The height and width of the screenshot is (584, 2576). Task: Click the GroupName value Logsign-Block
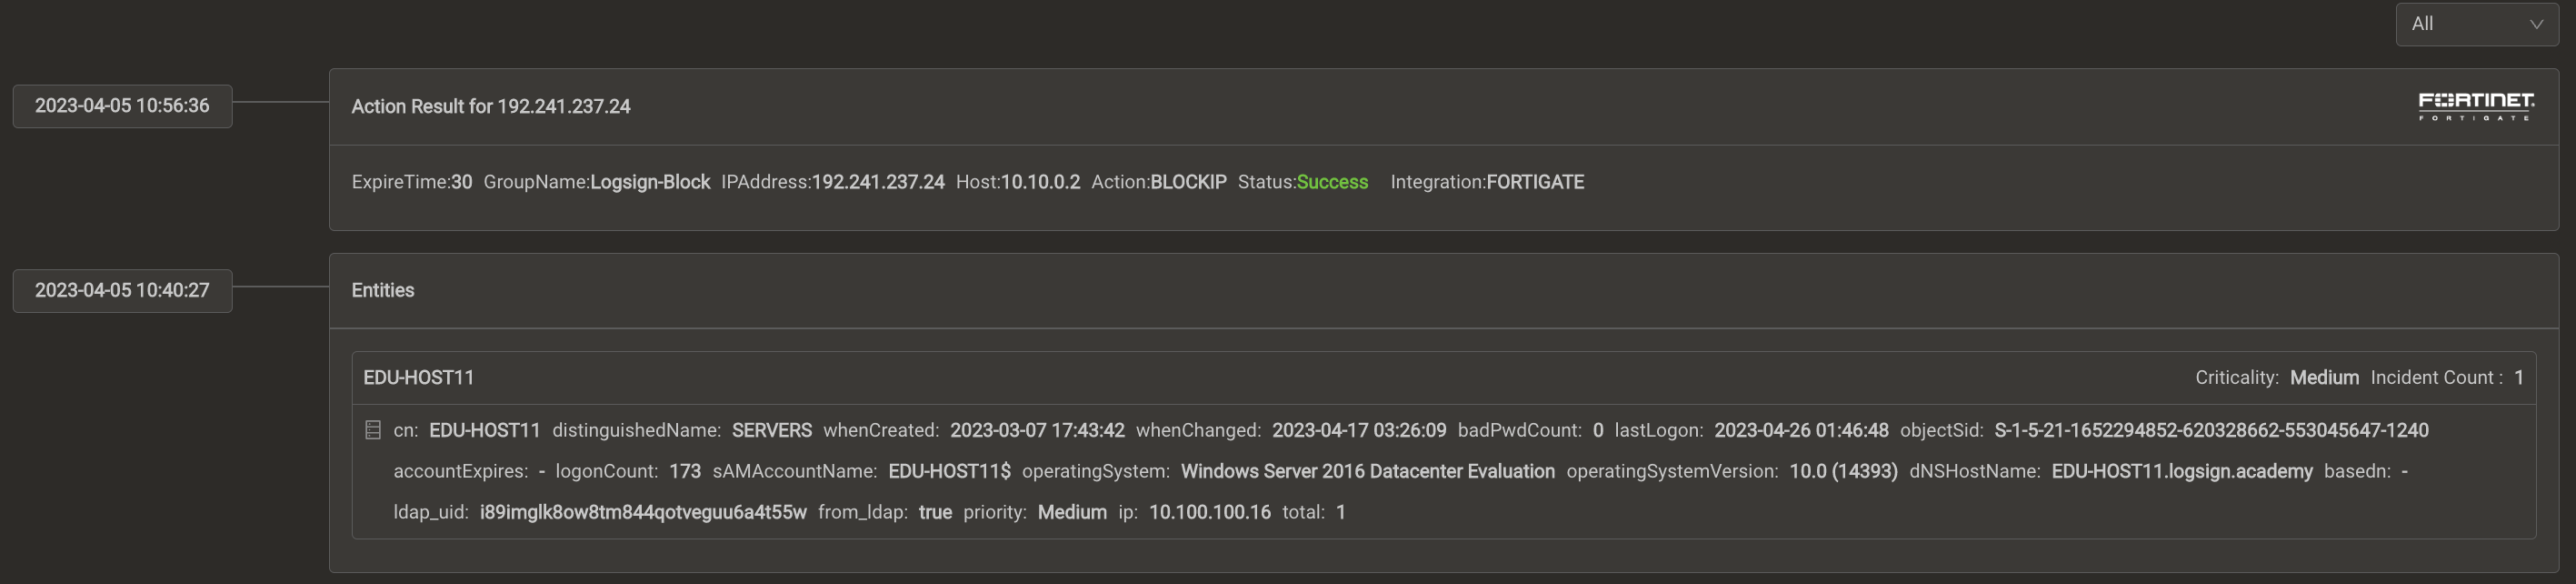click(x=650, y=182)
